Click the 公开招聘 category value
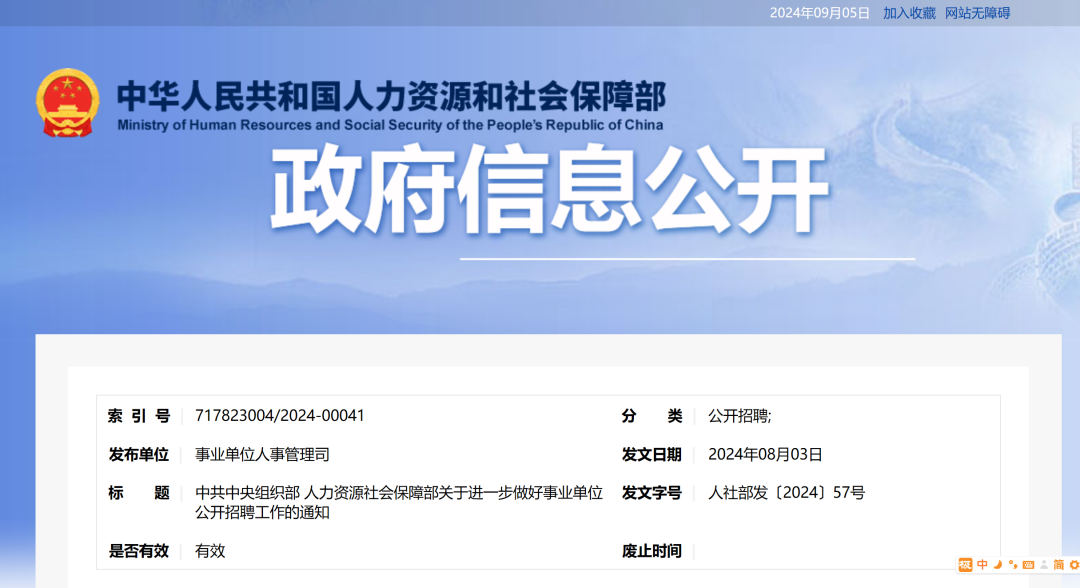The width and height of the screenshot is (1080, 588). click(739, 416)
